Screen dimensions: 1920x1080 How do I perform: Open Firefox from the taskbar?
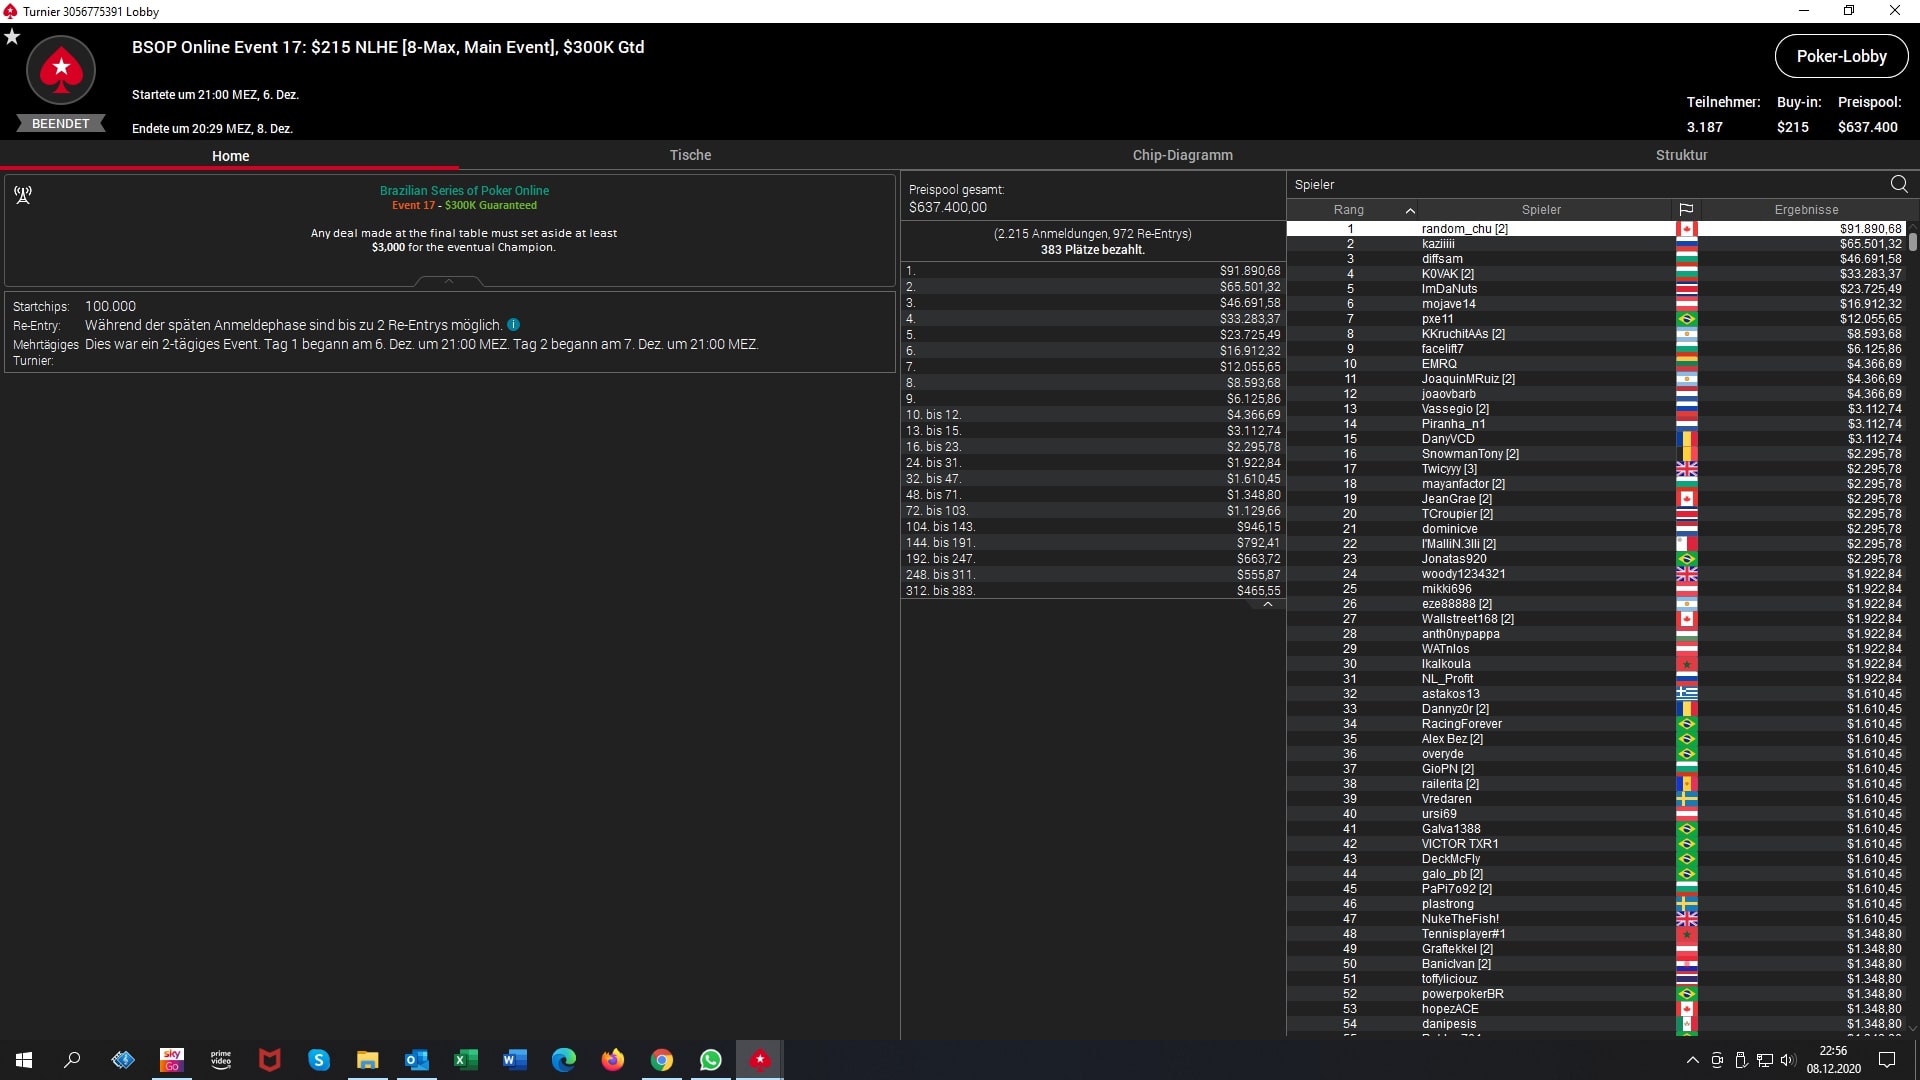coord(613,1060)
